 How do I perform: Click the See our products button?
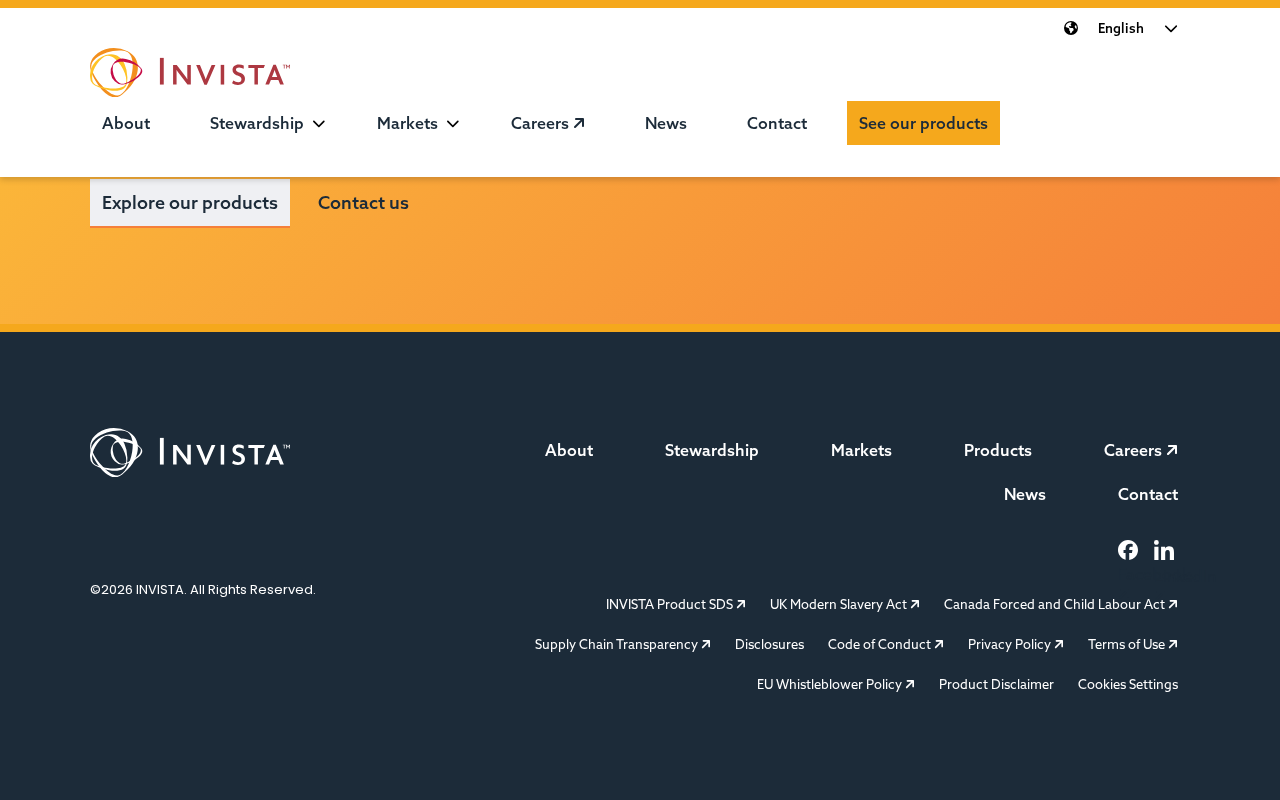pyautogui.click(x=923, y=123)
